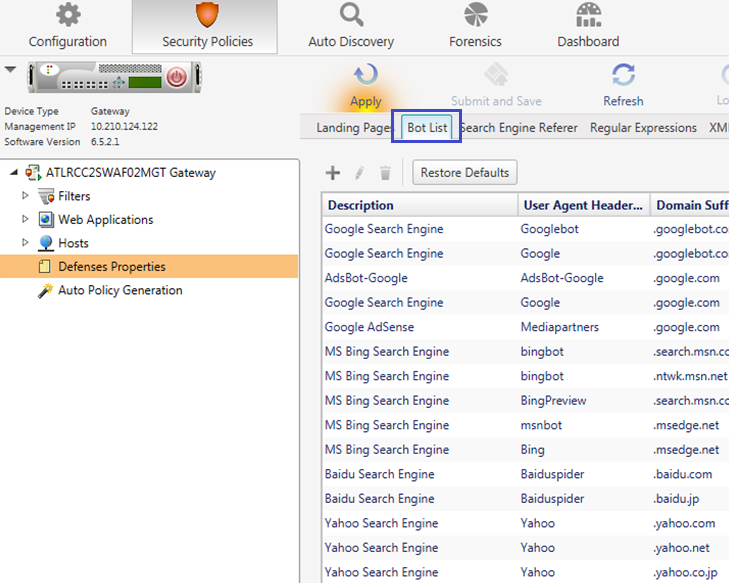The height and width of the screenshot is (583, 729).
Task: Open the Dashboard section
Action: pos(588,26)
